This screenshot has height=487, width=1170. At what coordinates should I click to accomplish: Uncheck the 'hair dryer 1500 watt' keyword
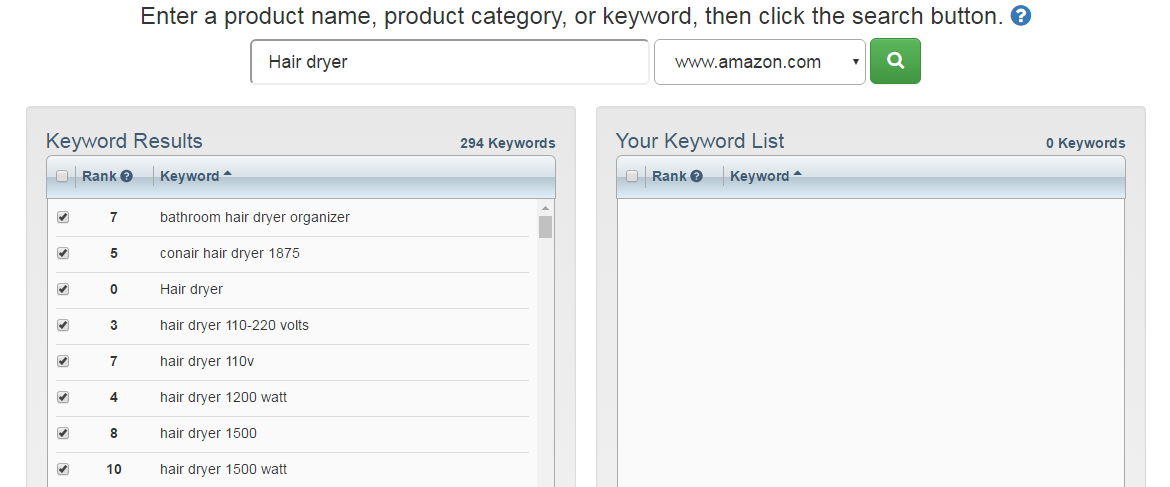[63, 469]
